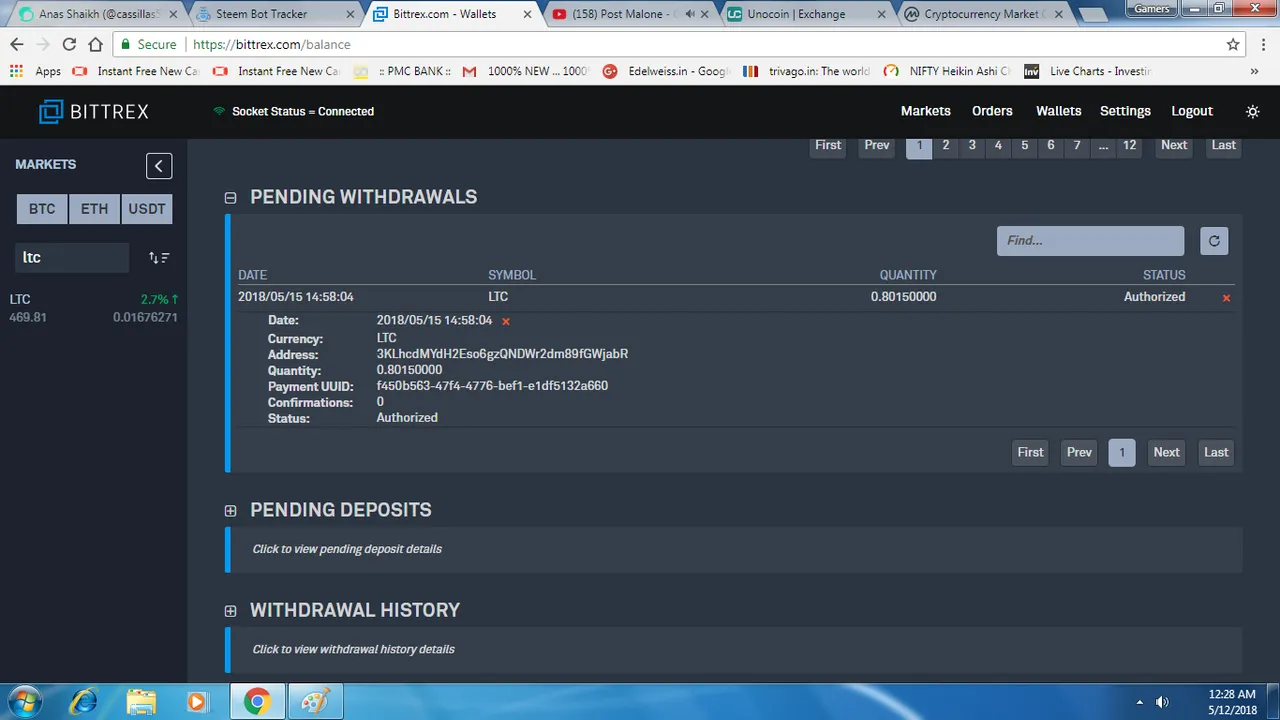Click First in the top pagination
This screenshot has height=720, width=1280.
828,146
